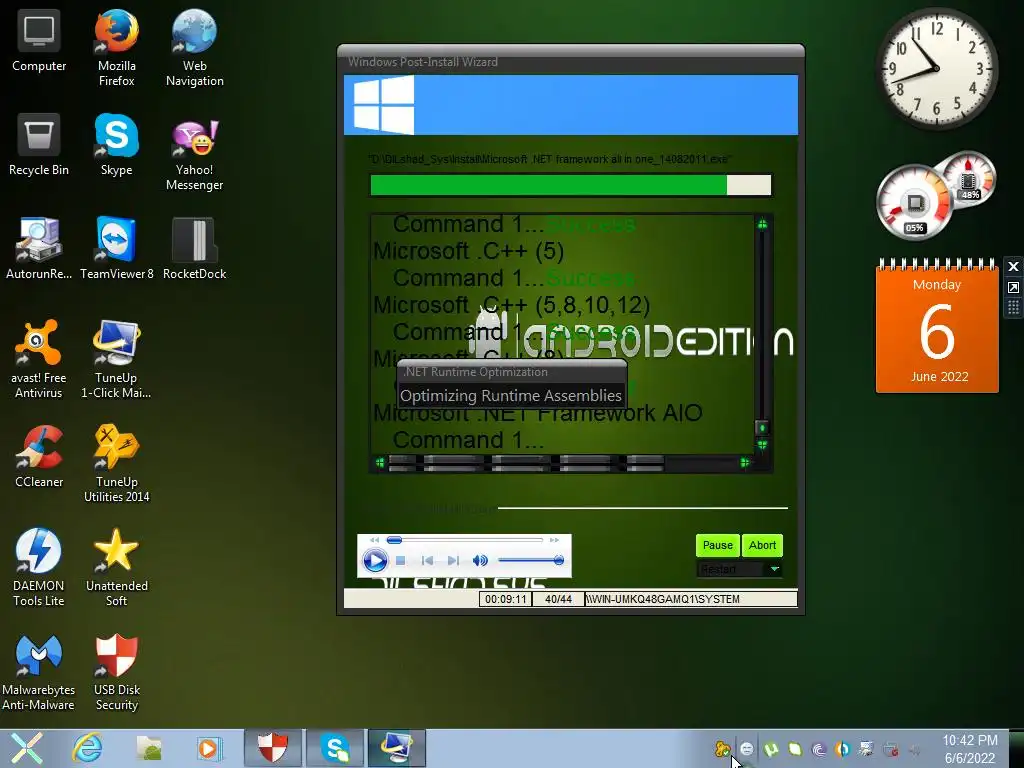Viewport: 1024px width, 768px height.
Task: Open TuneUp Utilities 2014 shortcut
Action: click(116, 463)
